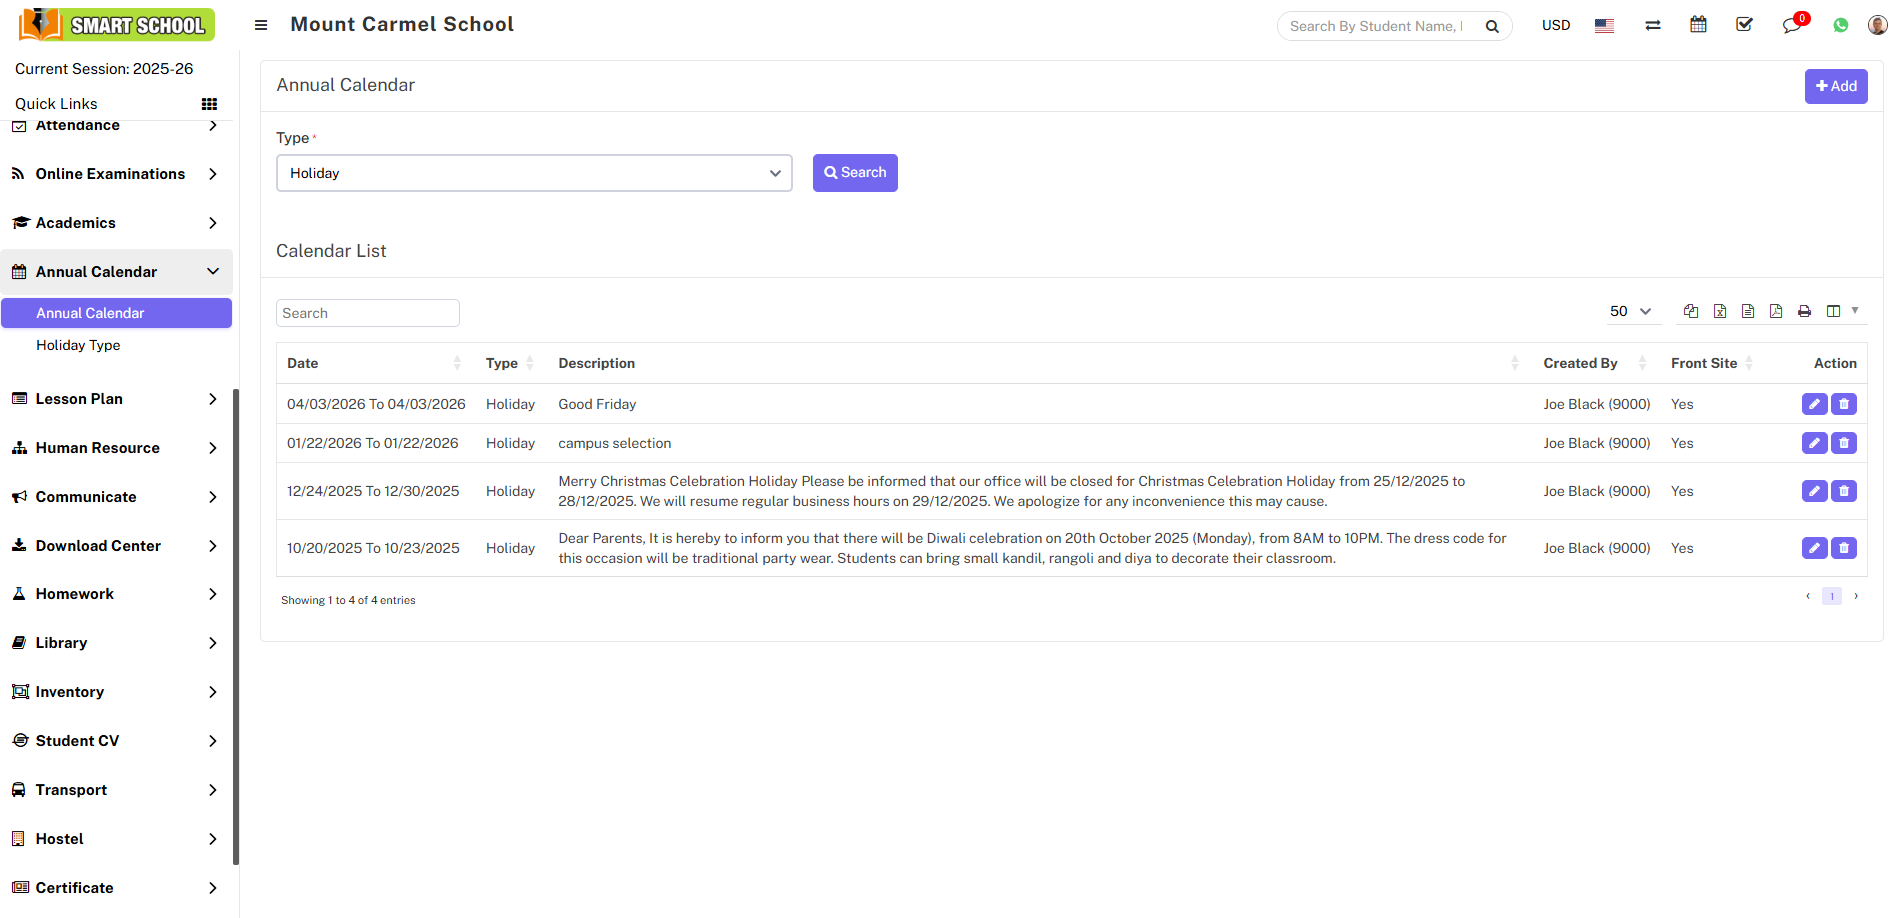Open the chat notifications icon
Viewport: 1904px width, 918px height.
[x=1791, y=25]
